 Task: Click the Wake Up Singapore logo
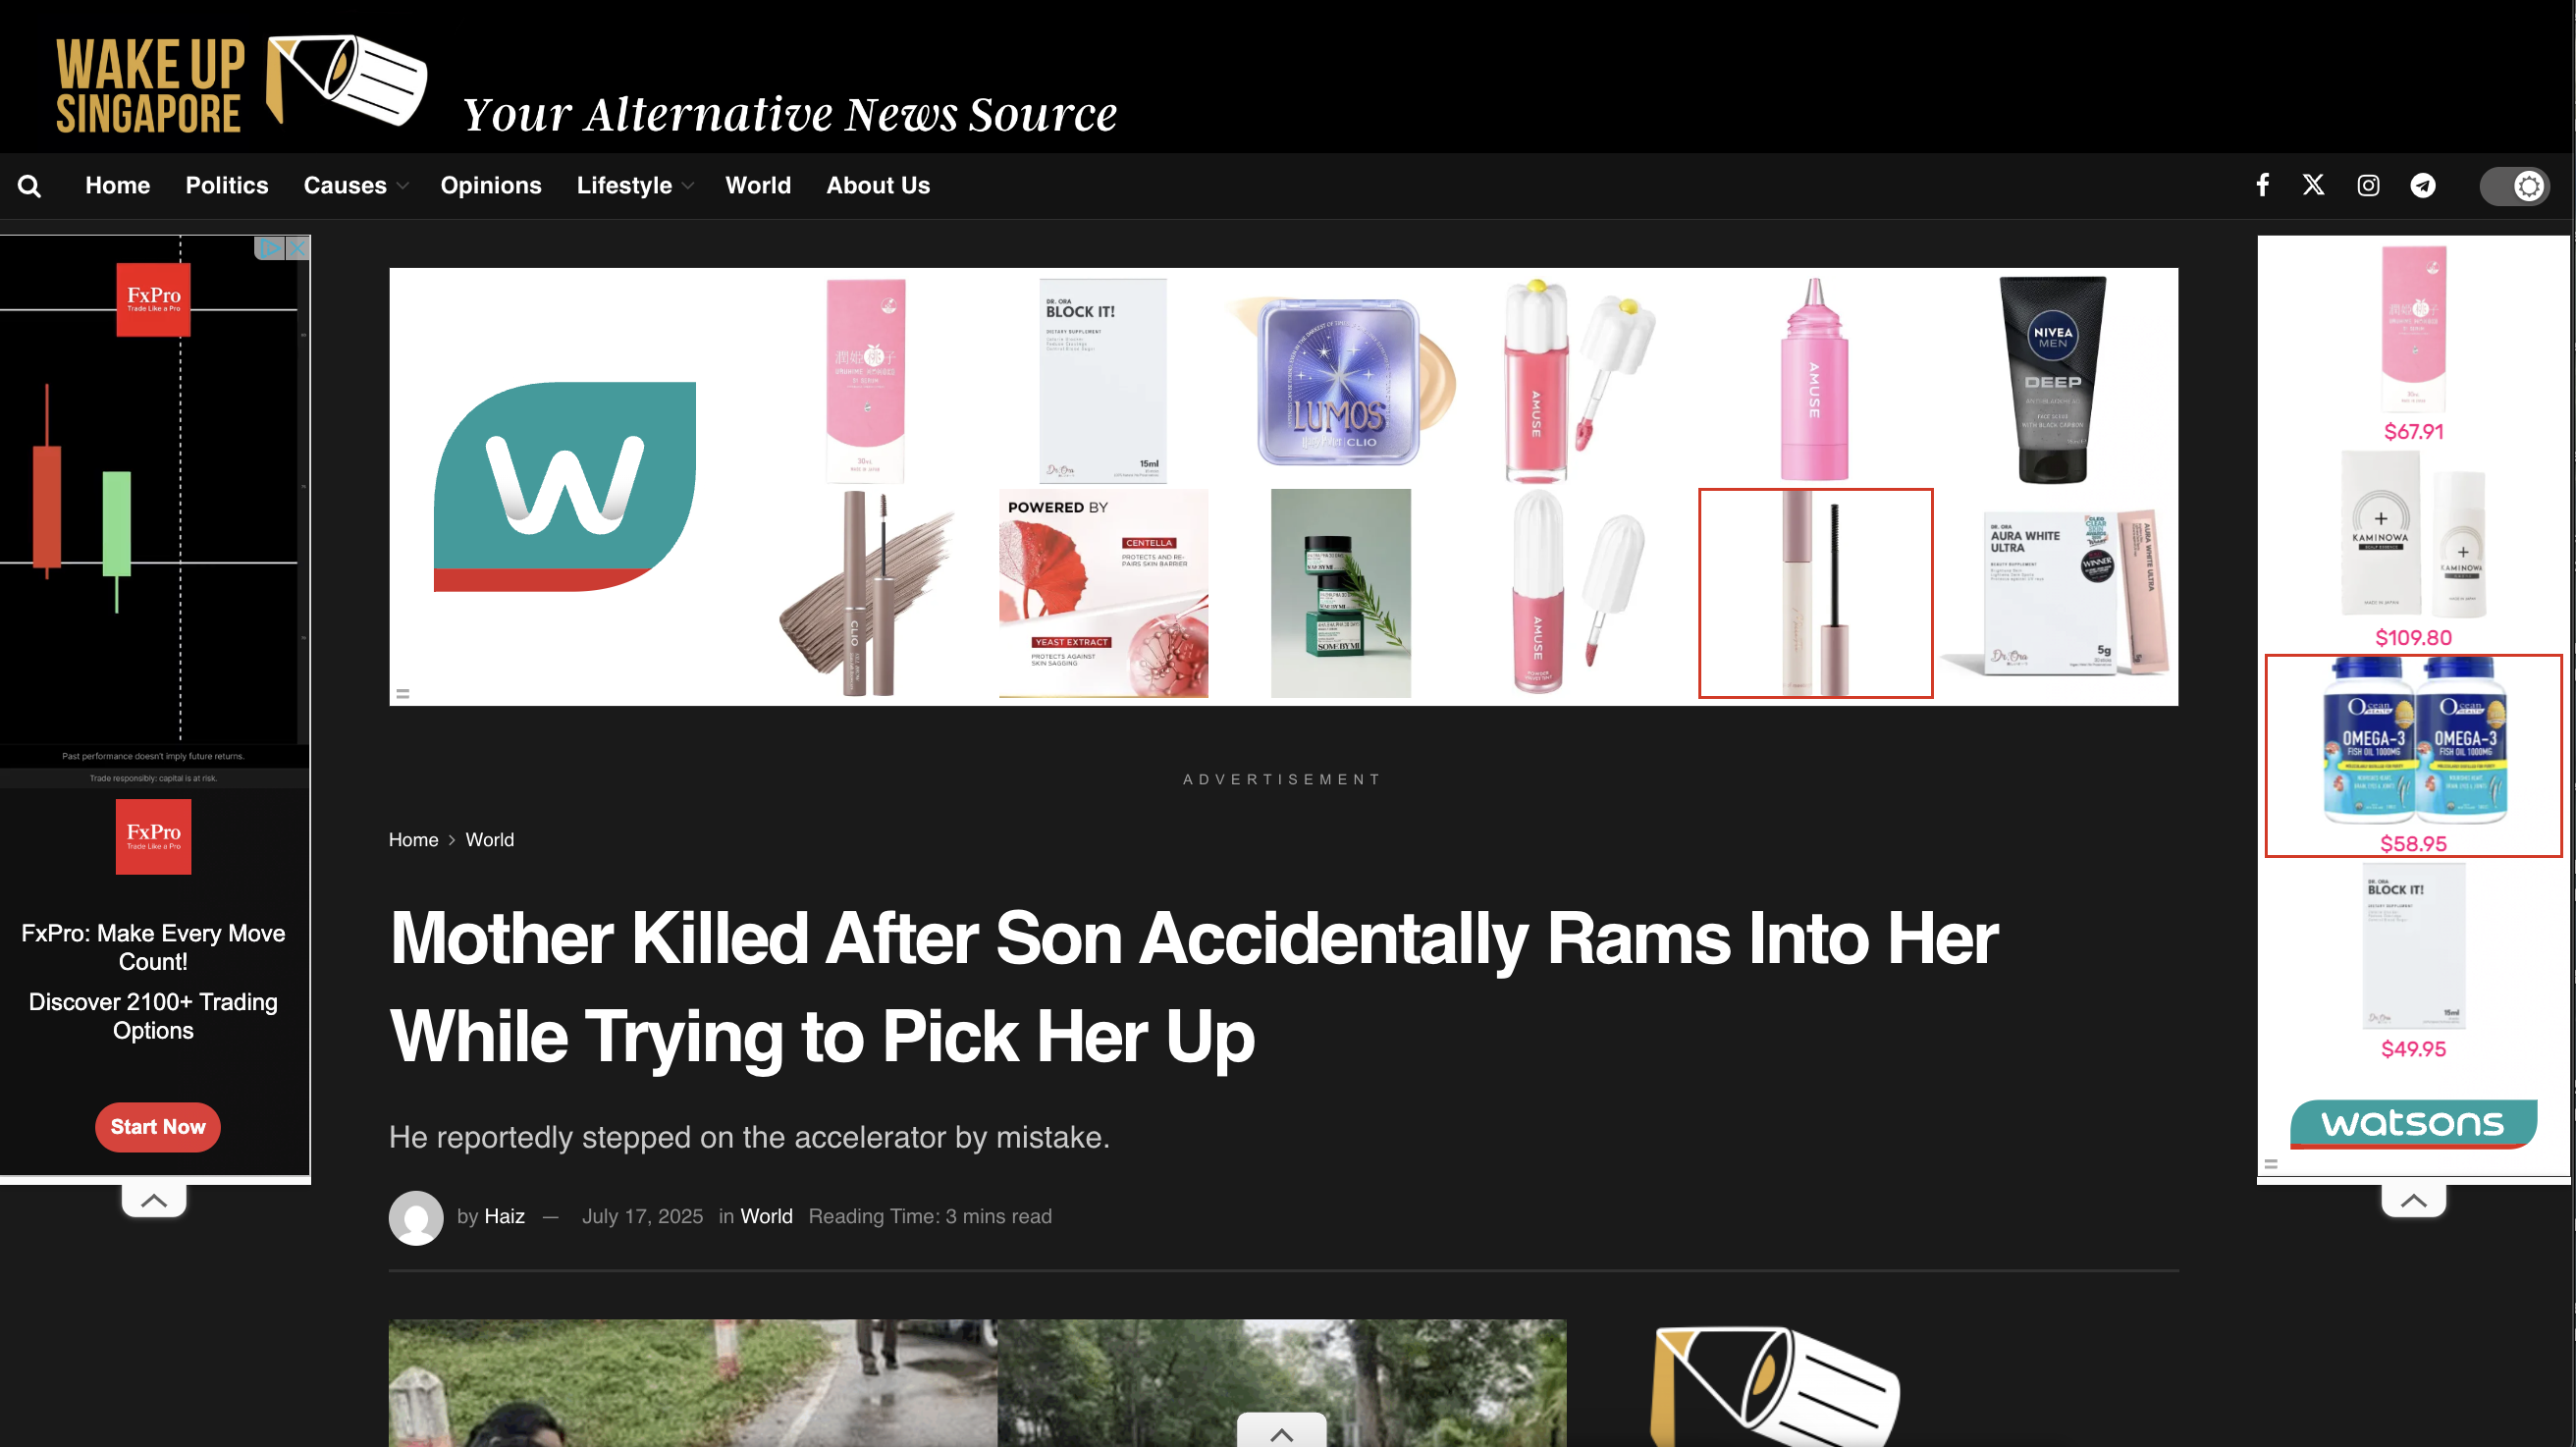tap(241, 83)
